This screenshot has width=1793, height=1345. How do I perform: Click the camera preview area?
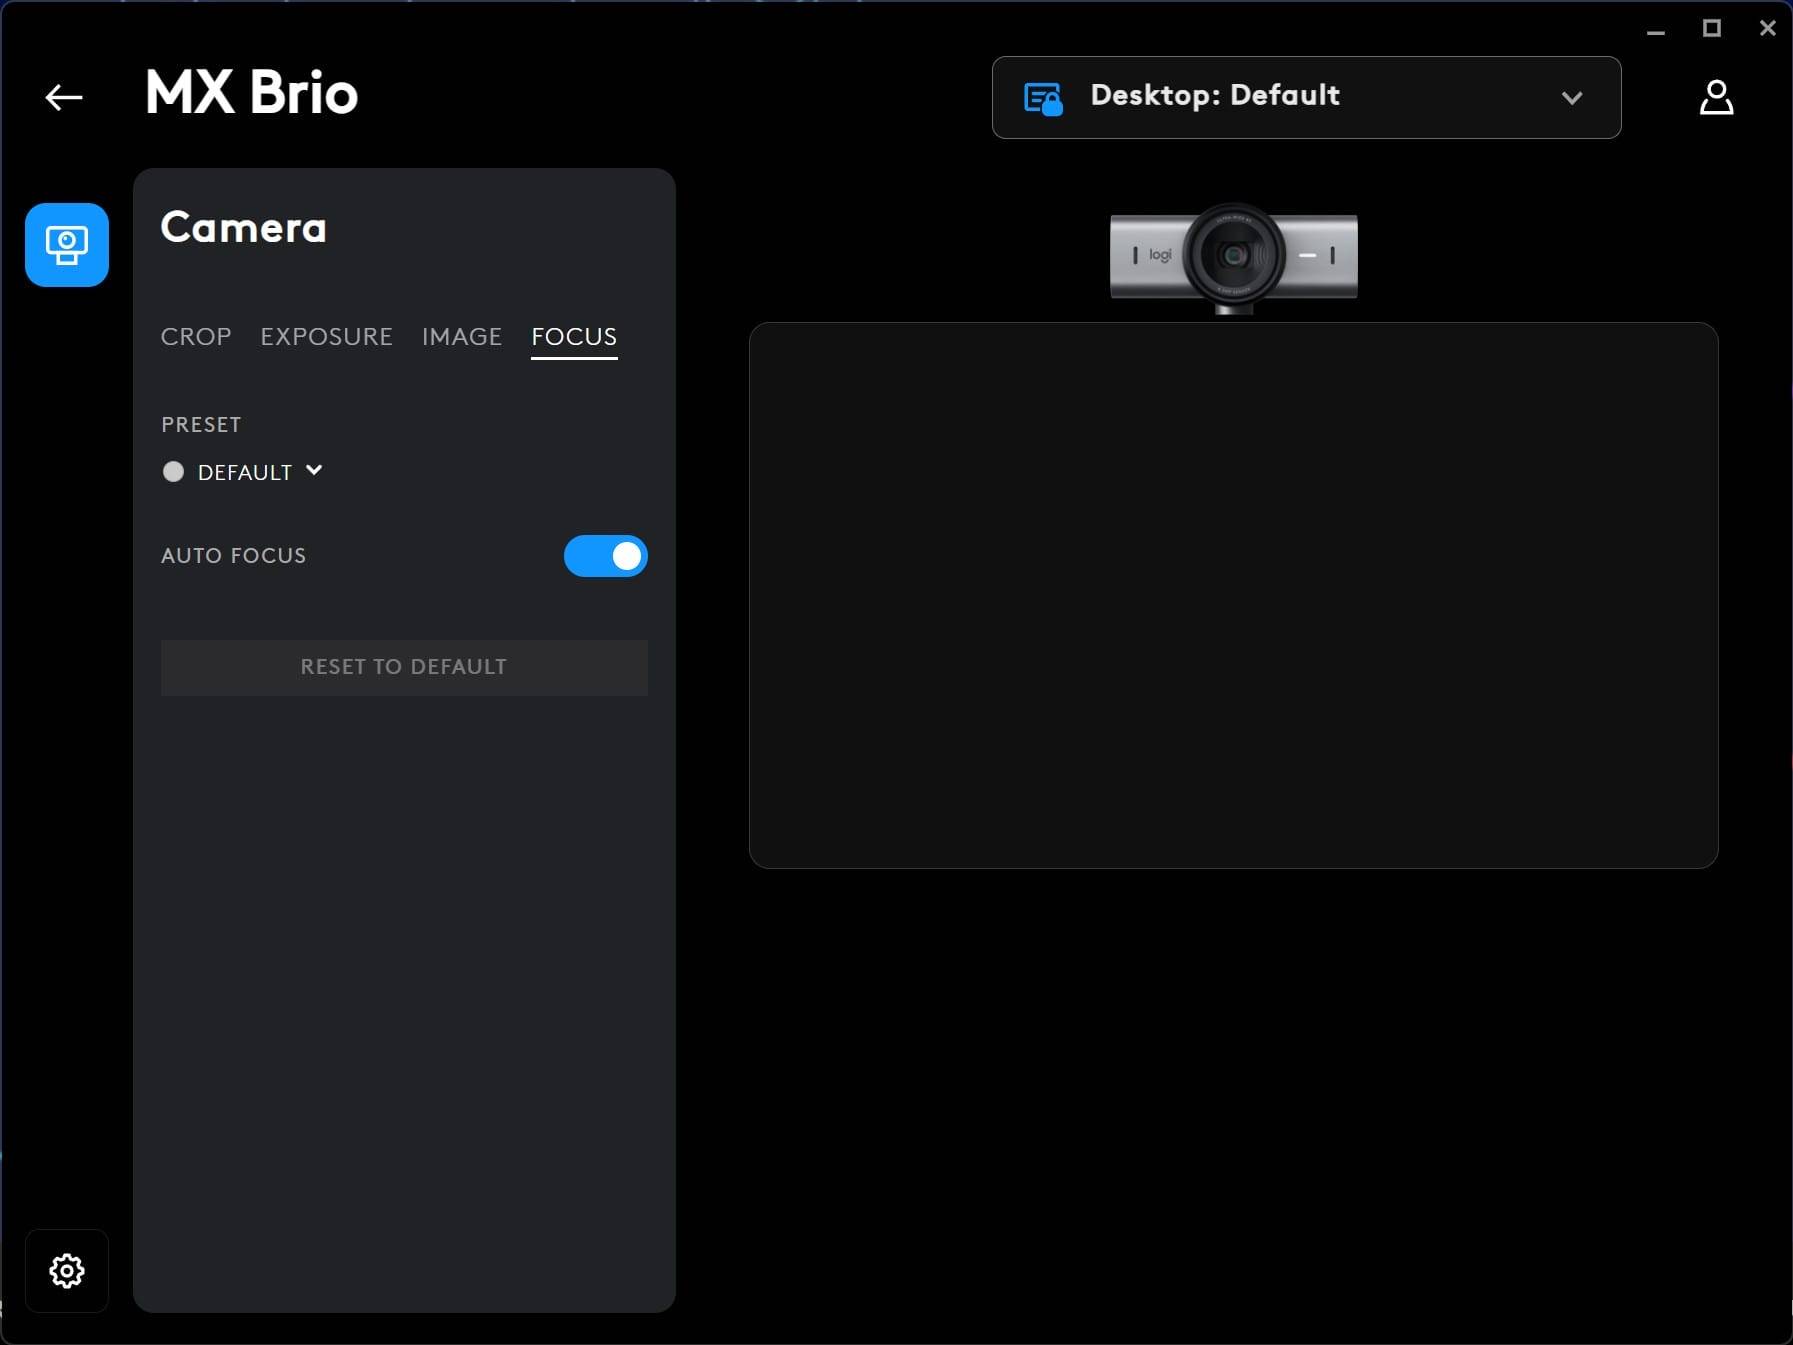pos(1233,595)
